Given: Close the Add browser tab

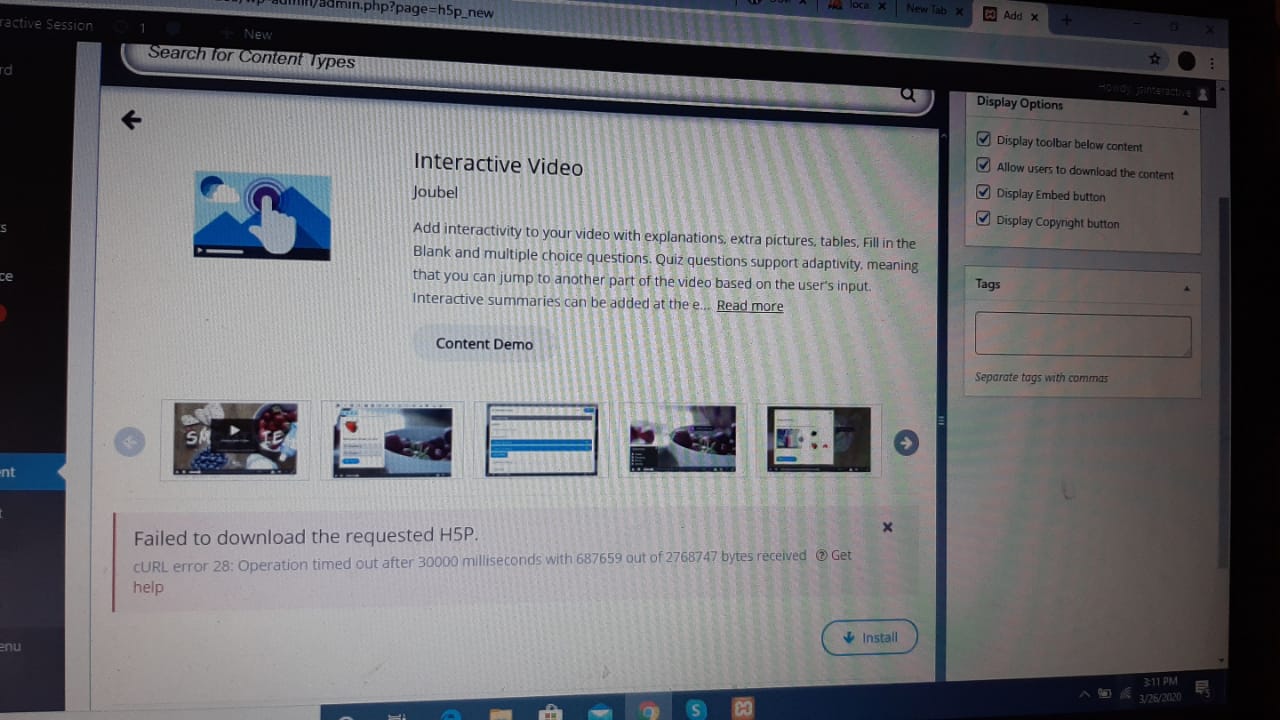Looking at the screenshot, I should click(x=1034, y=17).
